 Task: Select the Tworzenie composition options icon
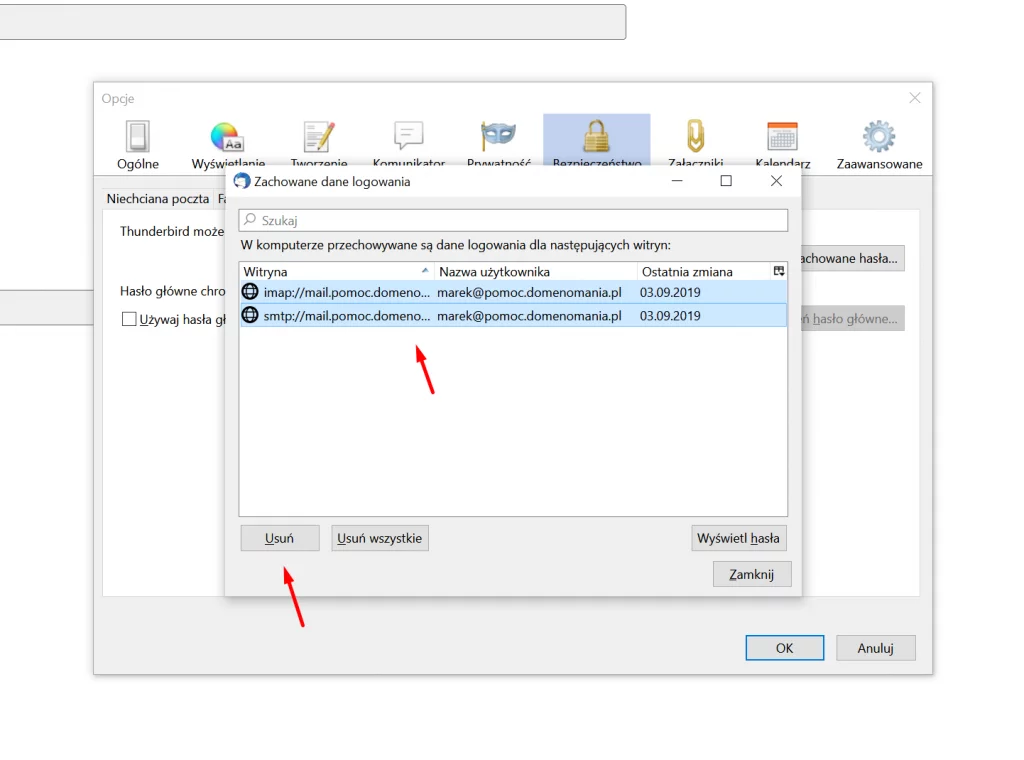(x=319, y=136)
